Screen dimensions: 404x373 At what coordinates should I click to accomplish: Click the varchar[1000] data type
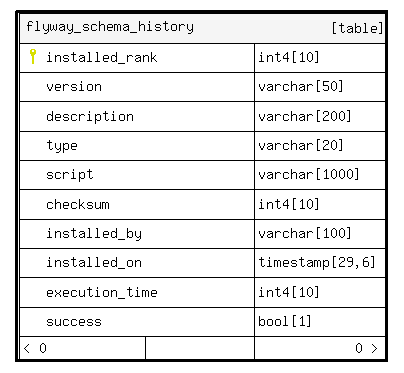(309, 174)
